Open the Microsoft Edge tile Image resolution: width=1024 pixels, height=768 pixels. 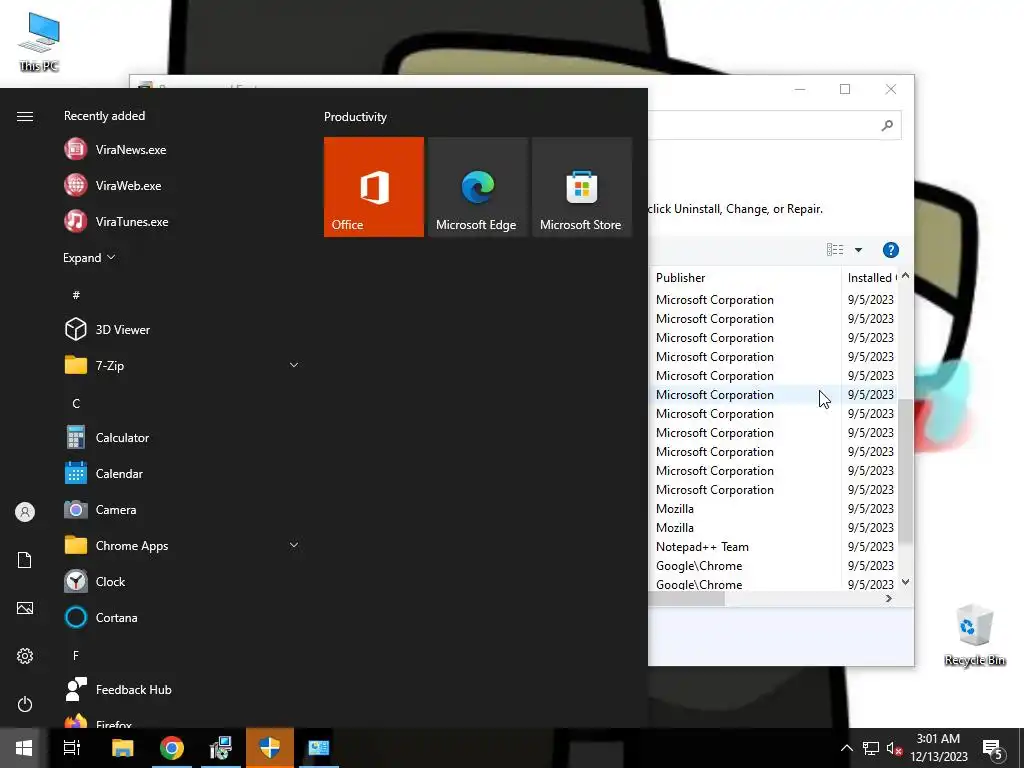point(477,187)
